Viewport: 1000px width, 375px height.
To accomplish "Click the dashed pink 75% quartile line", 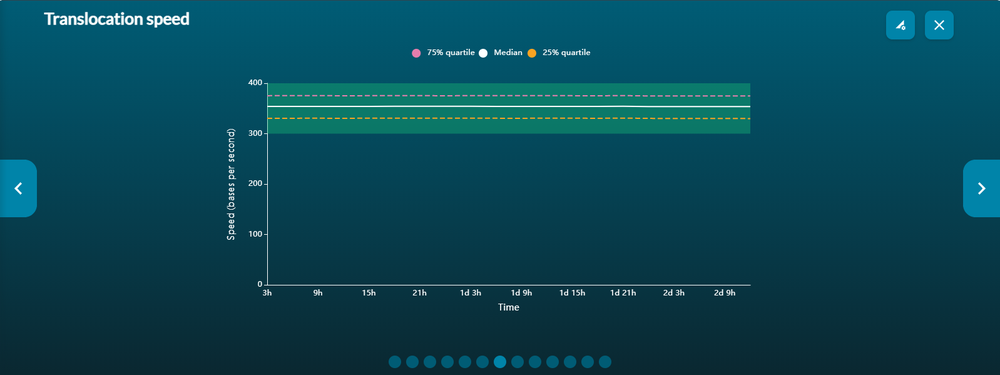I will [x=508, y=96].
